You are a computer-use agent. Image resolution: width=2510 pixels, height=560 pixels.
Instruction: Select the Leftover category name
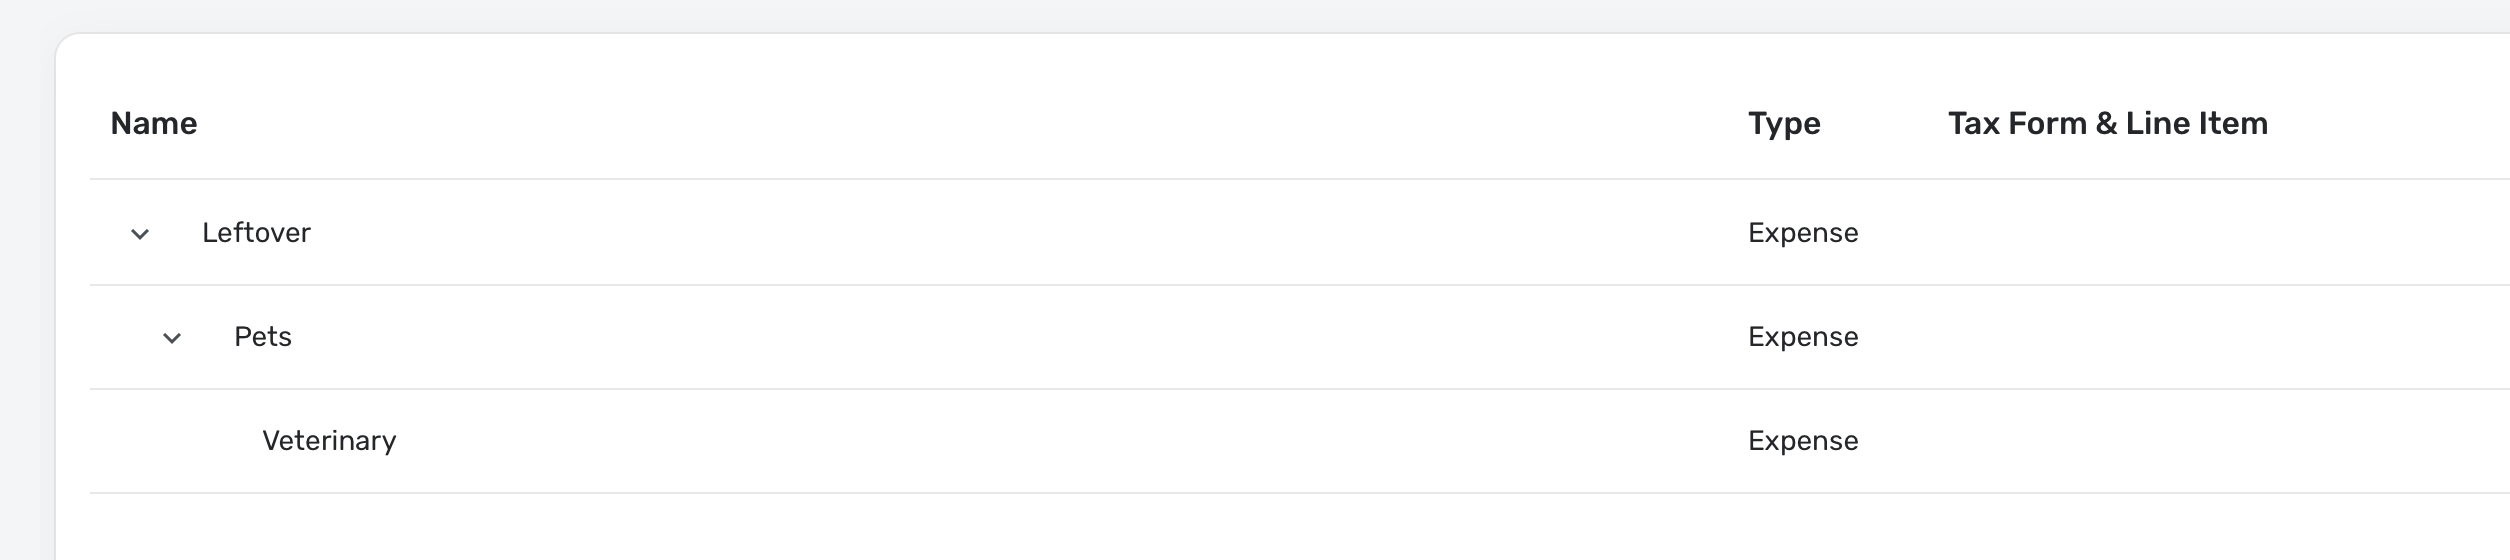tap(256, 233)
